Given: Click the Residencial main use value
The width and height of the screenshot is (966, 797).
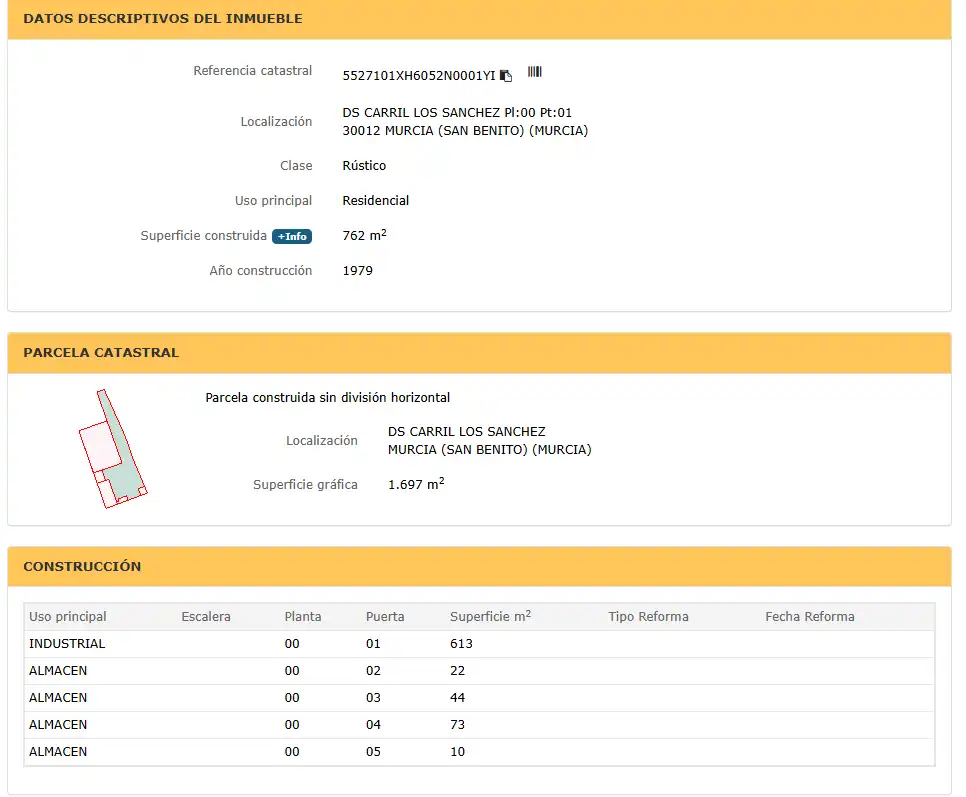Looking at the screenshot, I should coord(376,201).
